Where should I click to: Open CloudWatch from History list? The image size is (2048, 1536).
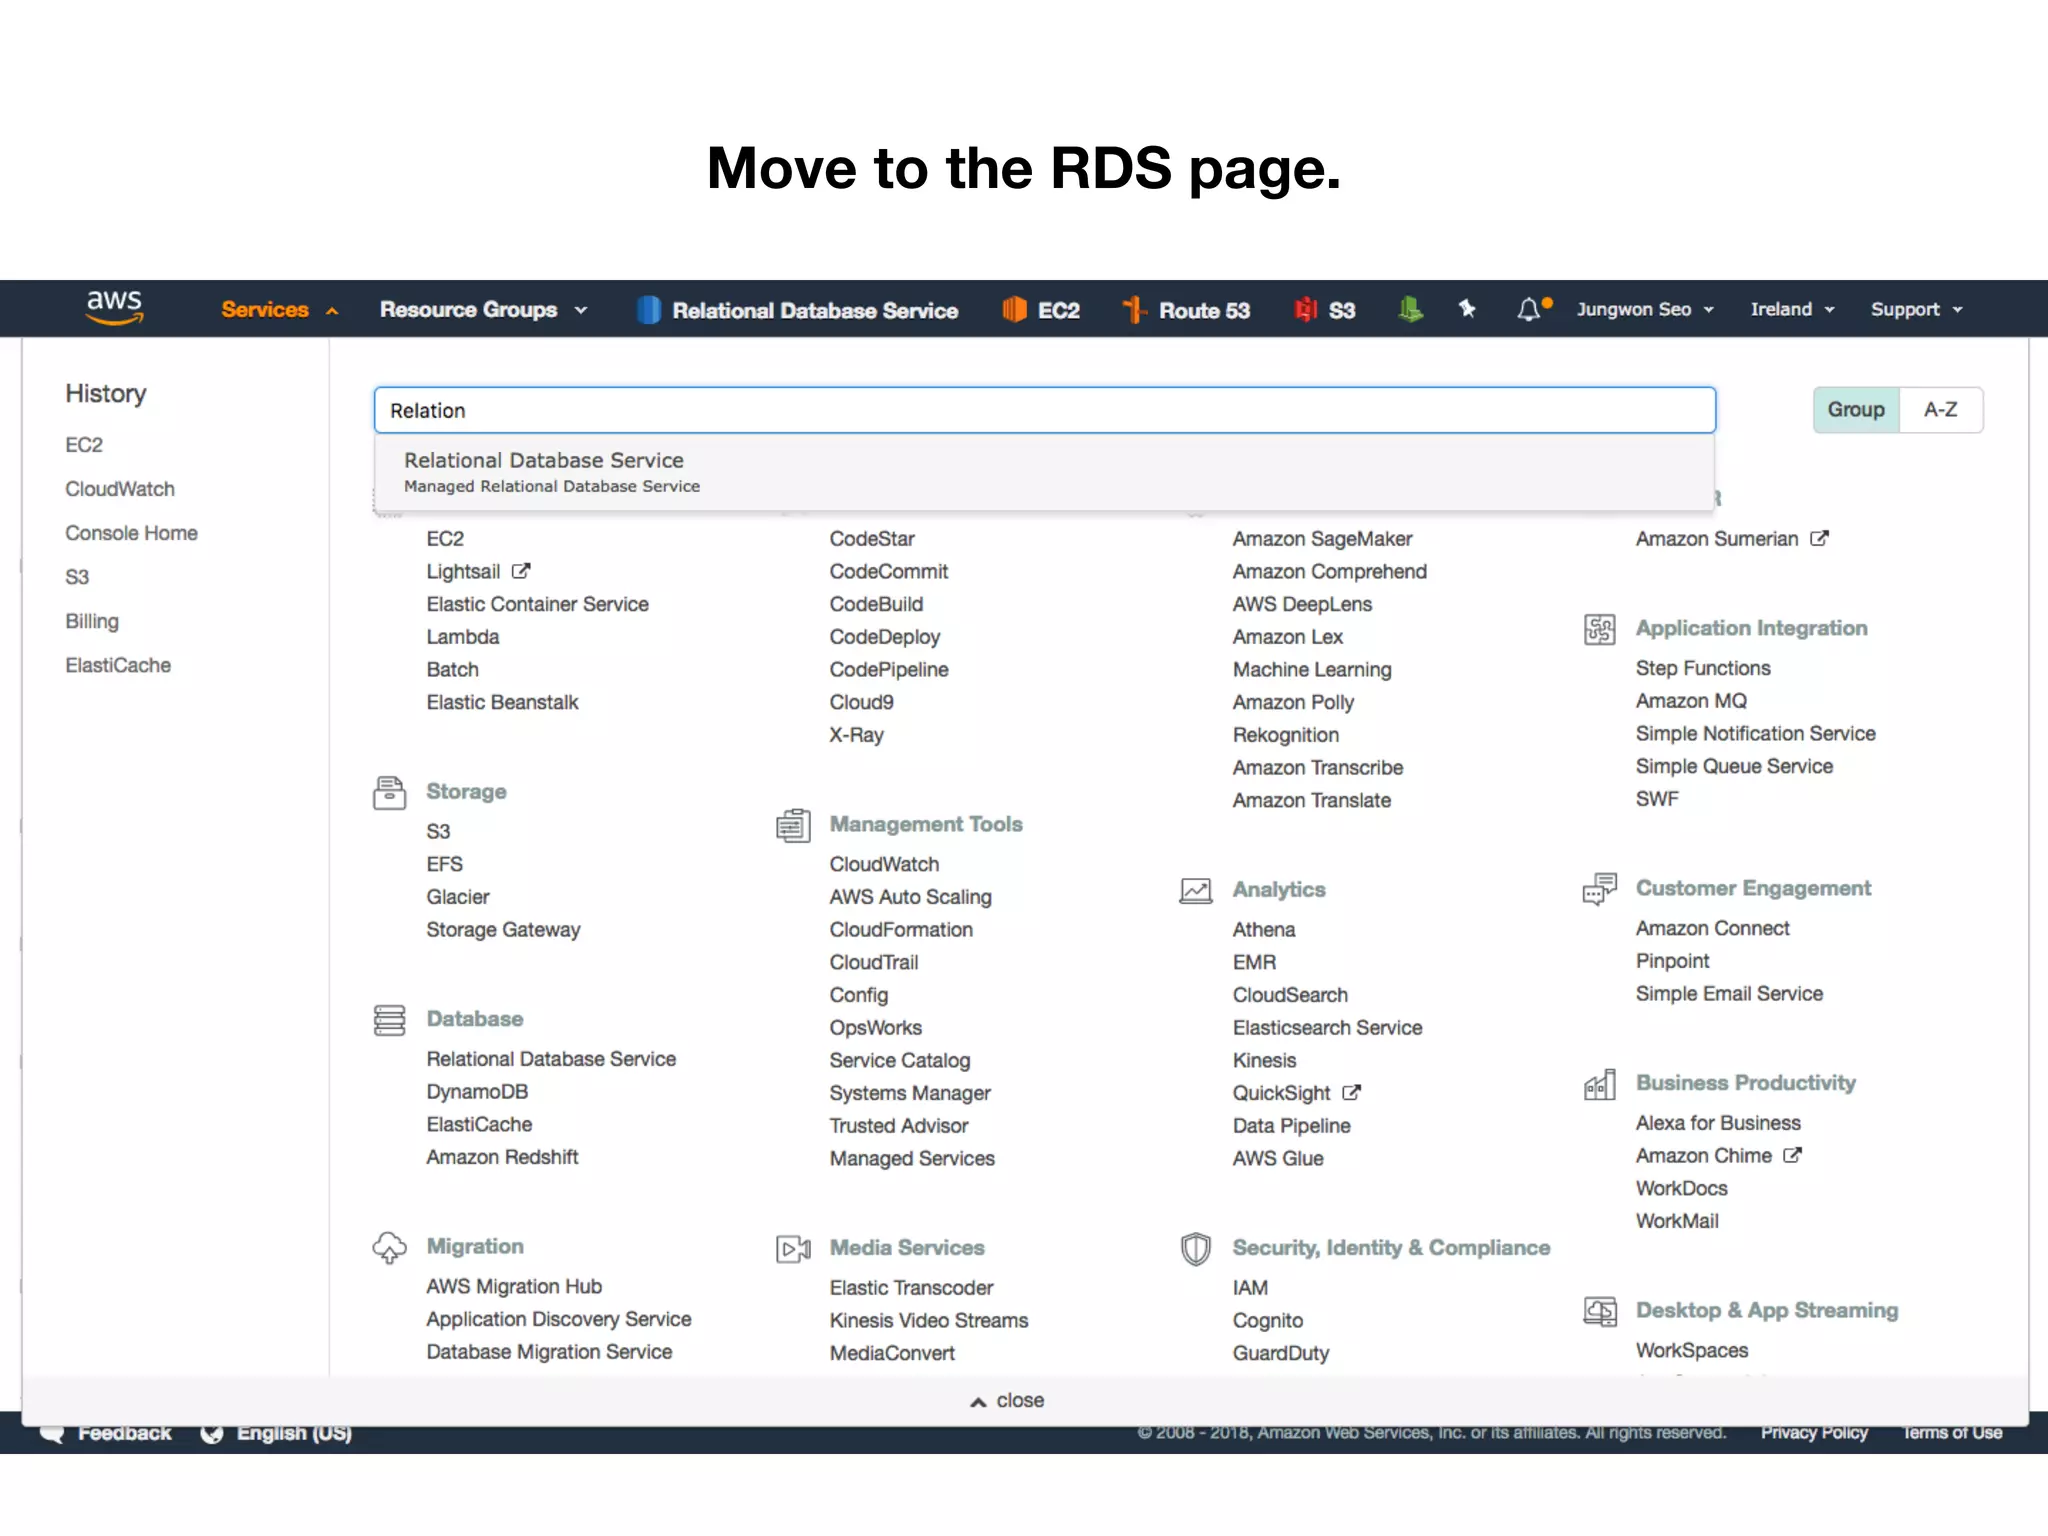pos(120,489)
